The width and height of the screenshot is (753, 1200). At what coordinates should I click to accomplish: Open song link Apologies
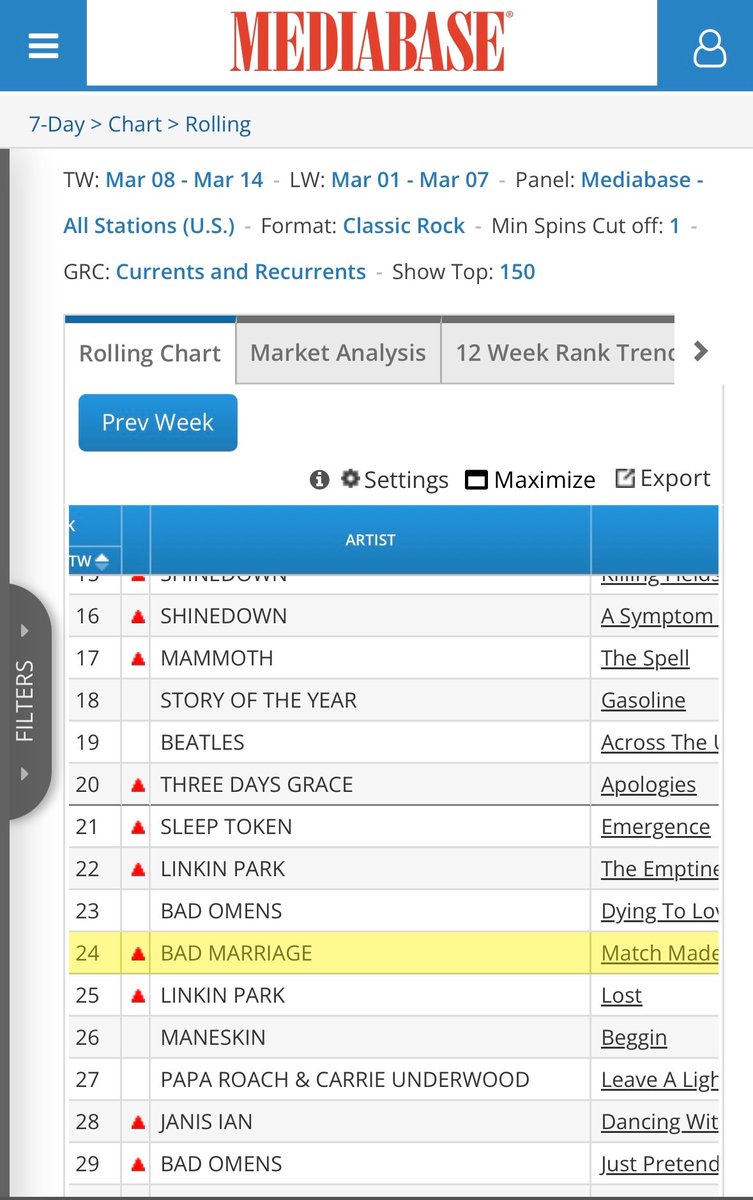[x=648, y=785]
